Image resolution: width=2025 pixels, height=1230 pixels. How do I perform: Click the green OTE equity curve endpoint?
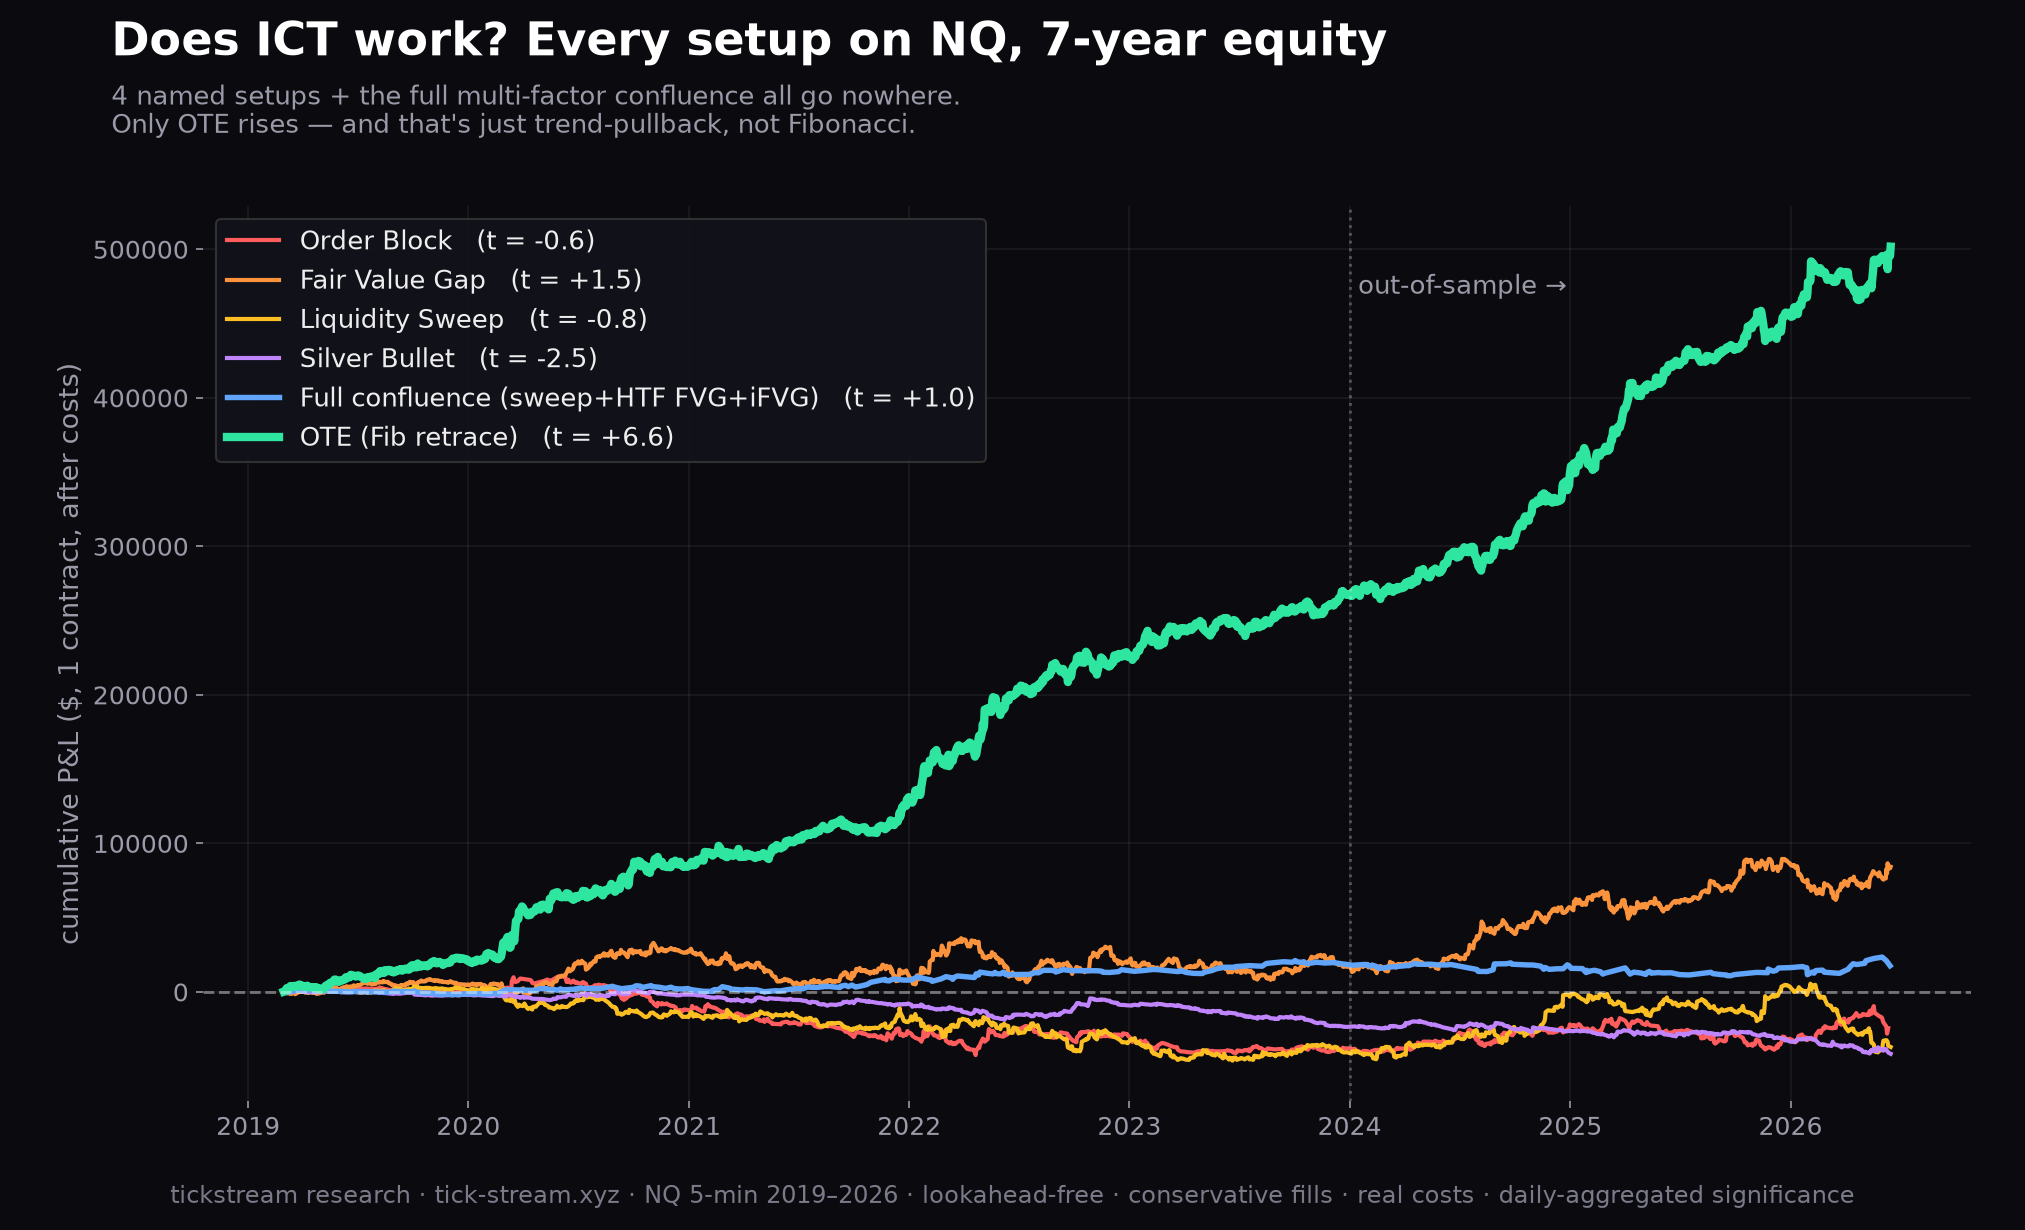1890,246
